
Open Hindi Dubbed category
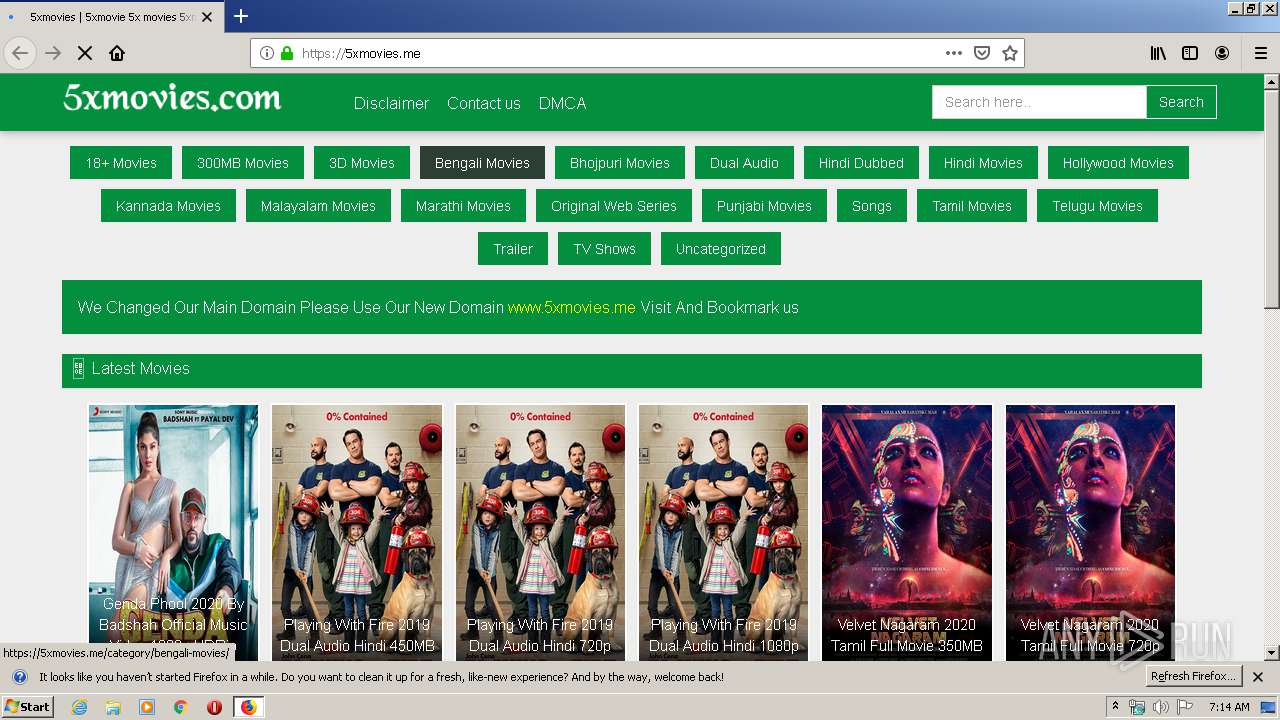[x=861, y=163]
